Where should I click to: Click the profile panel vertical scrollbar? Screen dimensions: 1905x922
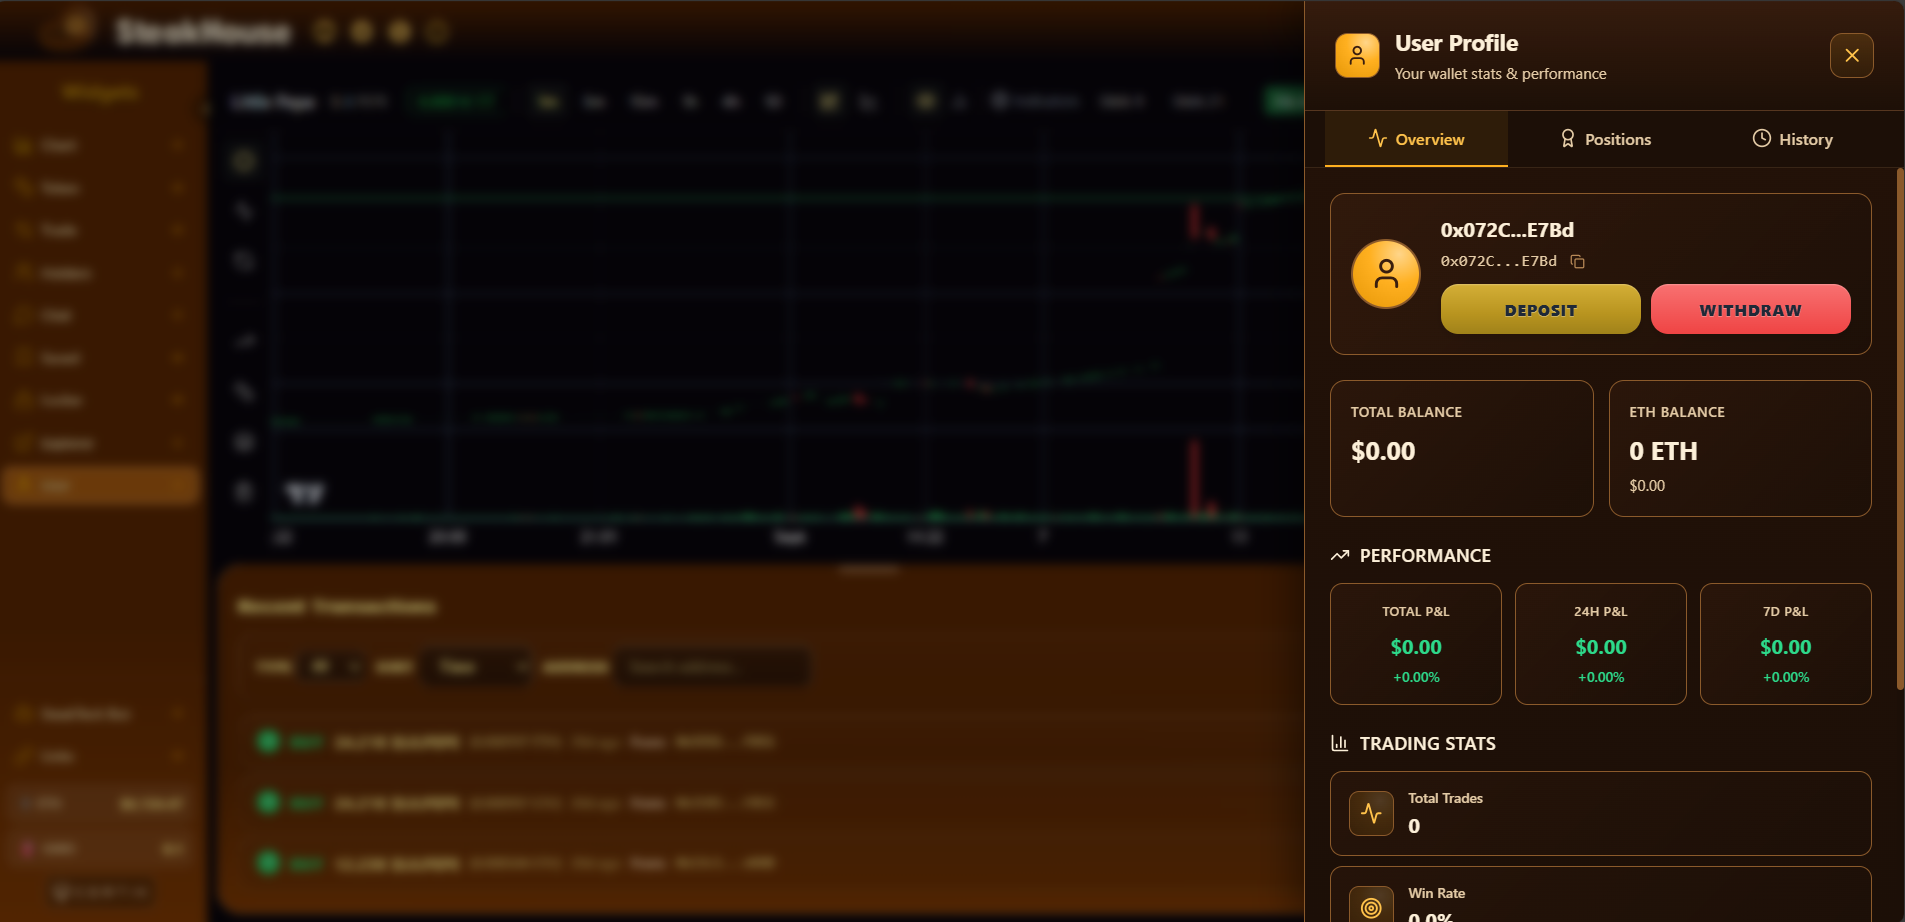pyautogui.click(x=1899, y=430)
